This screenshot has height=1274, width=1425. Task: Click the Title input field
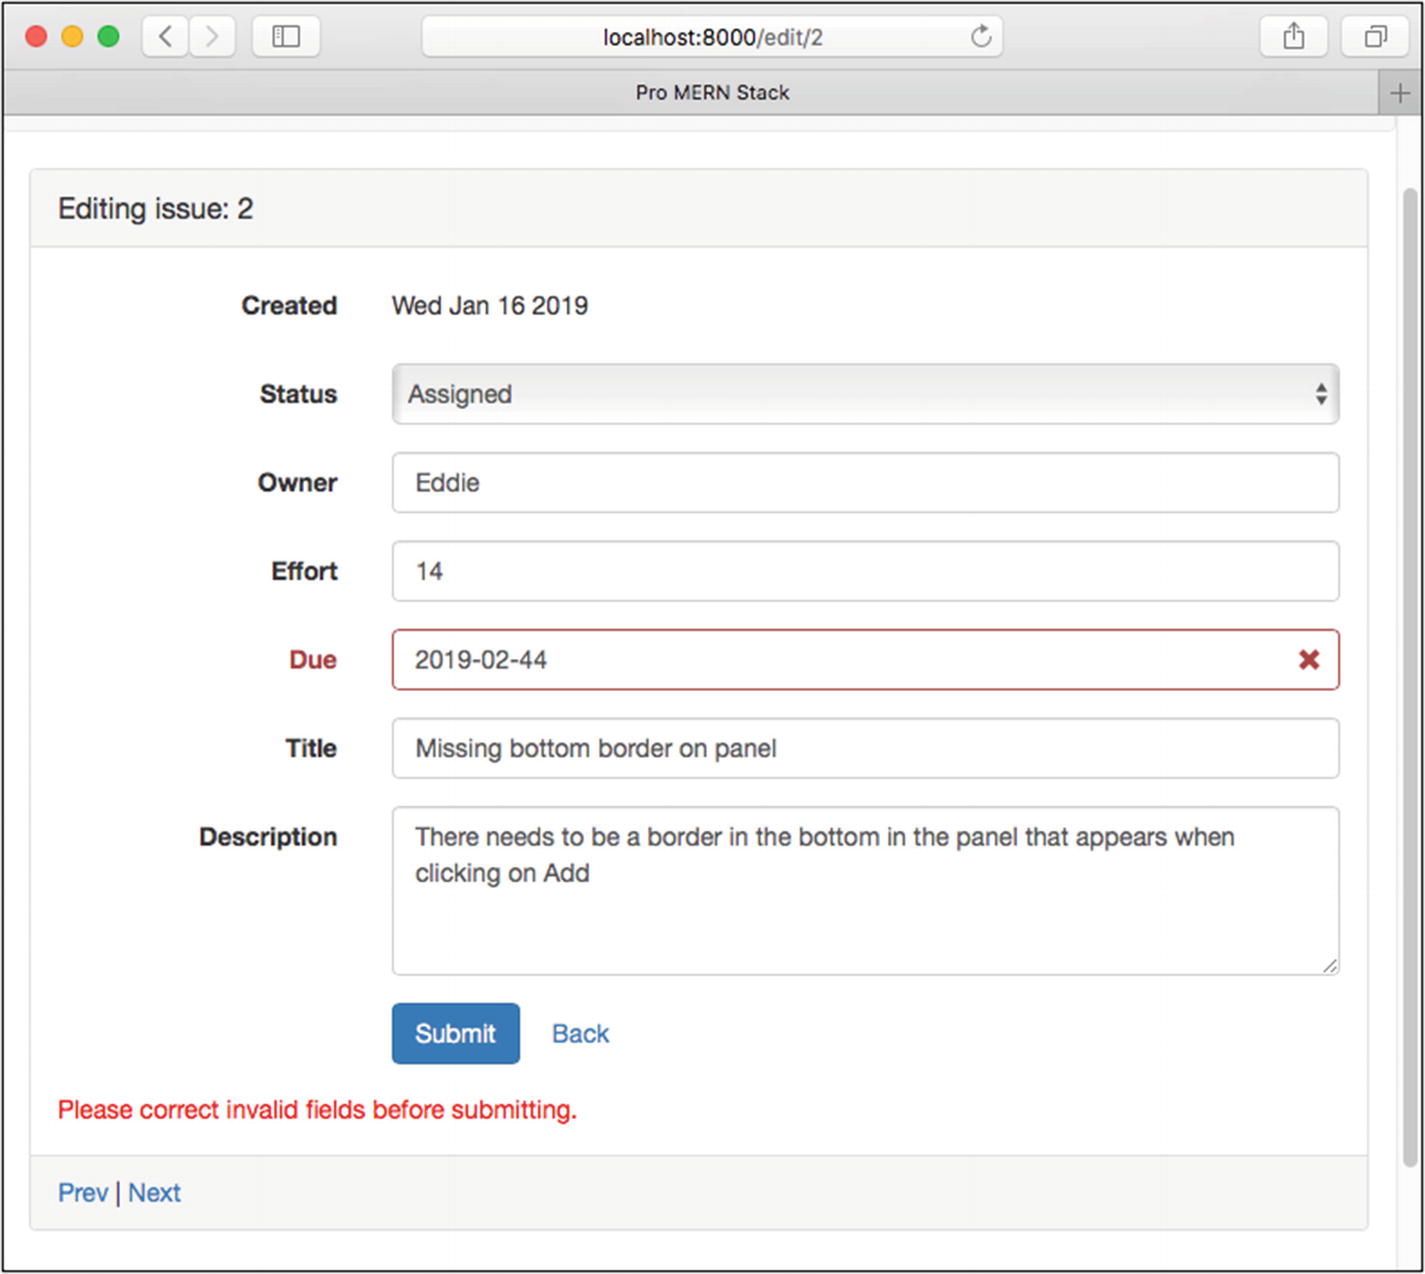(865, 748)
